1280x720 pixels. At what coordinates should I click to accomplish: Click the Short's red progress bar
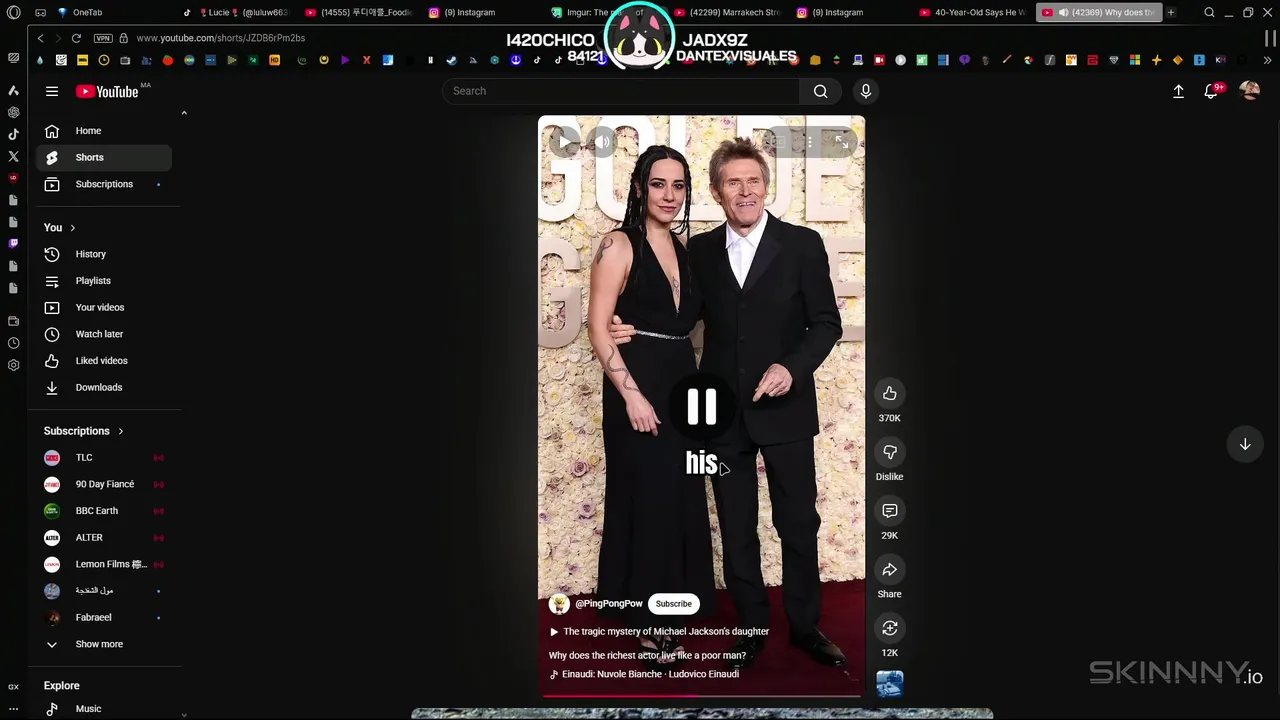tap(701, 695)
